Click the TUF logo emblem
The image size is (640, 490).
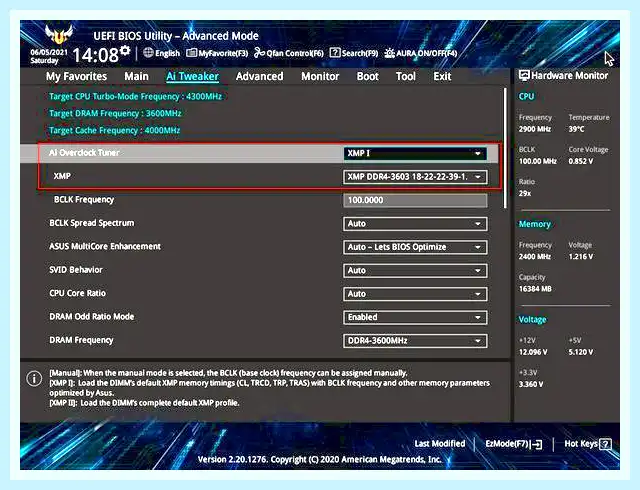(x=59, y=34)
